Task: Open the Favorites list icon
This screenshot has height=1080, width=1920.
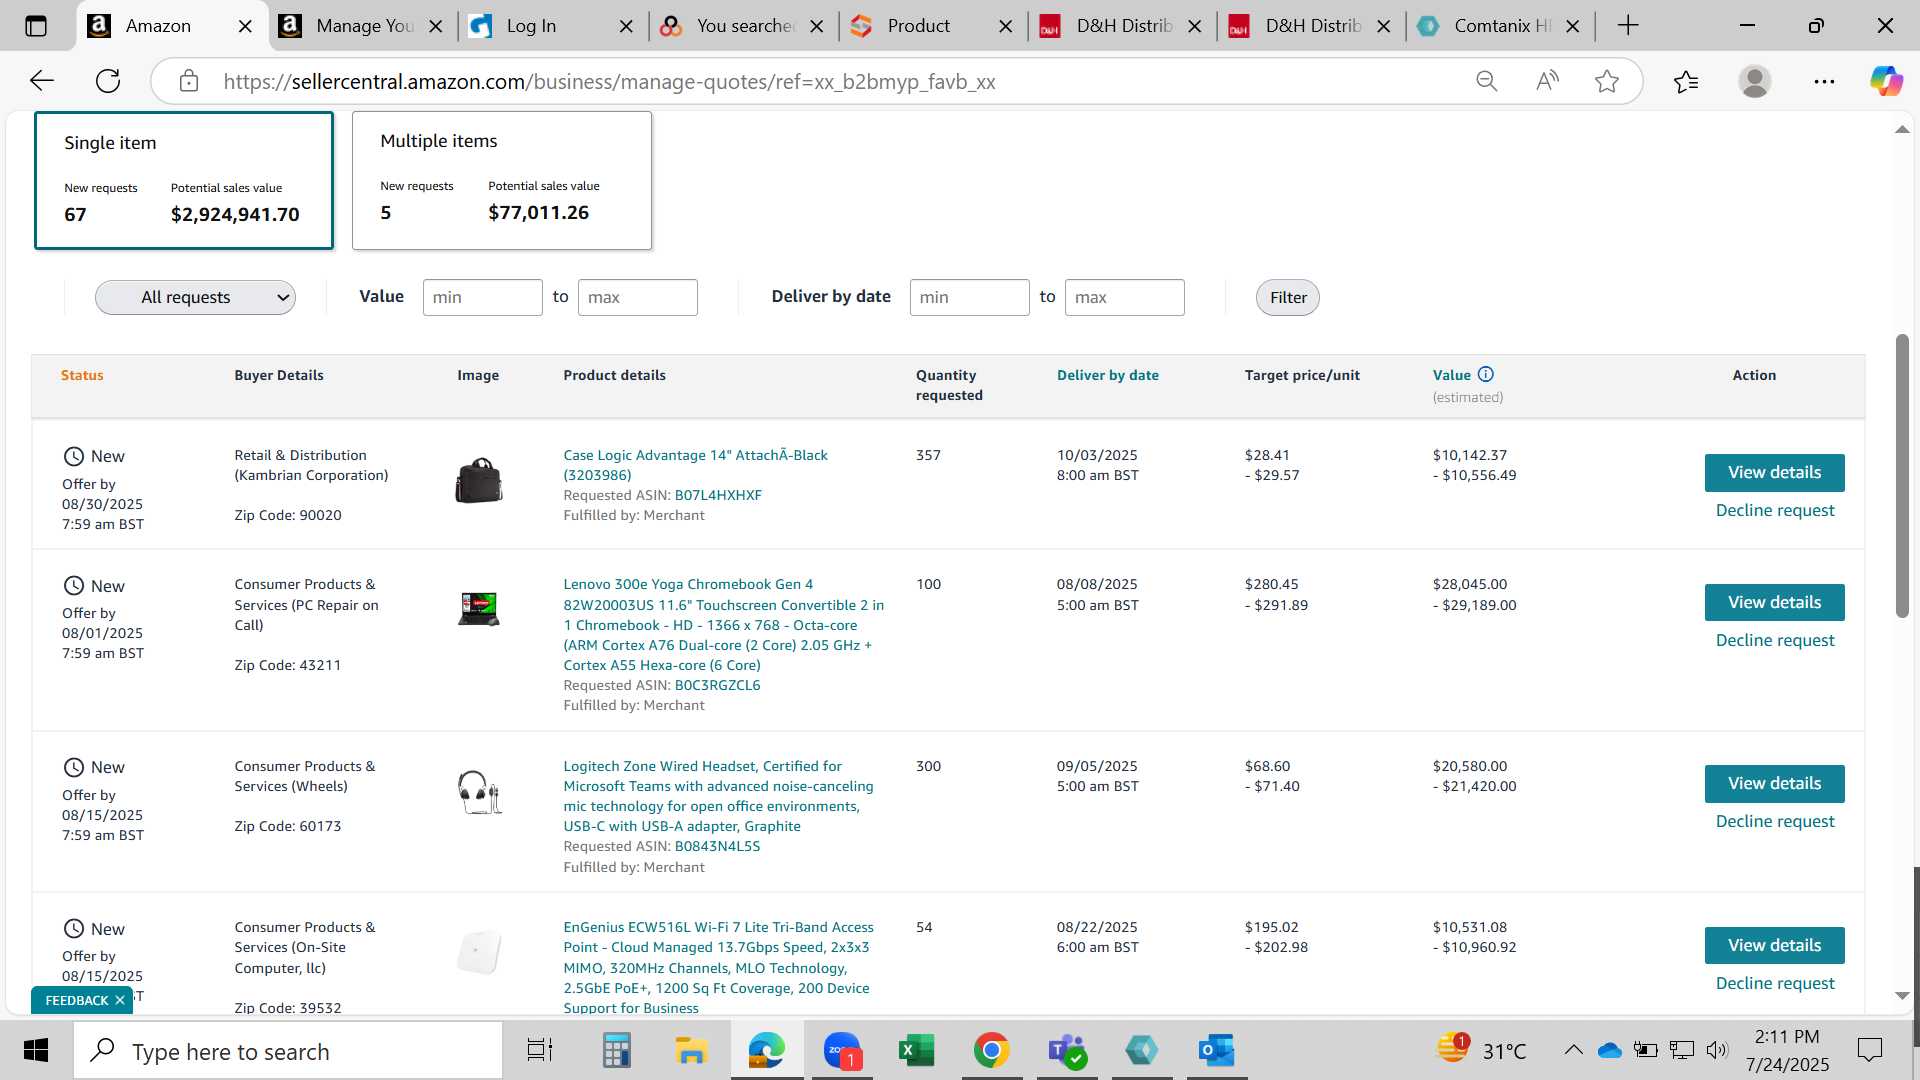Action: click(x=1686, y=81)
